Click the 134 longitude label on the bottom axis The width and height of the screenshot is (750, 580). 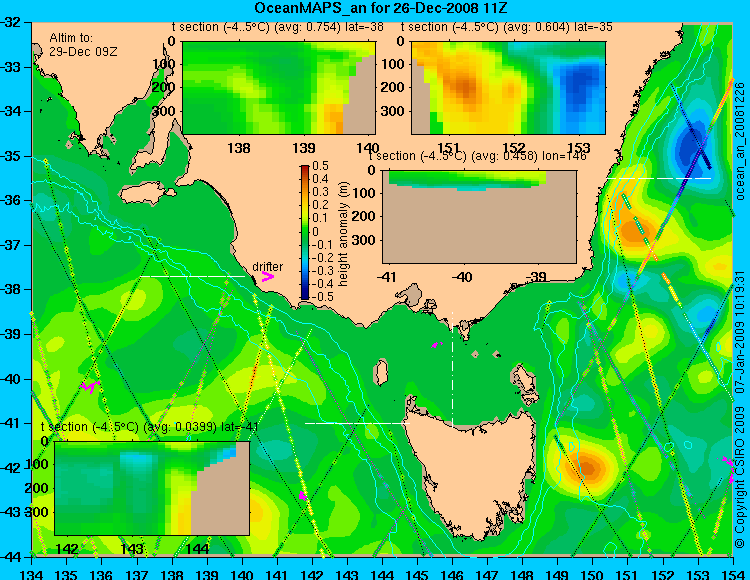32,574
